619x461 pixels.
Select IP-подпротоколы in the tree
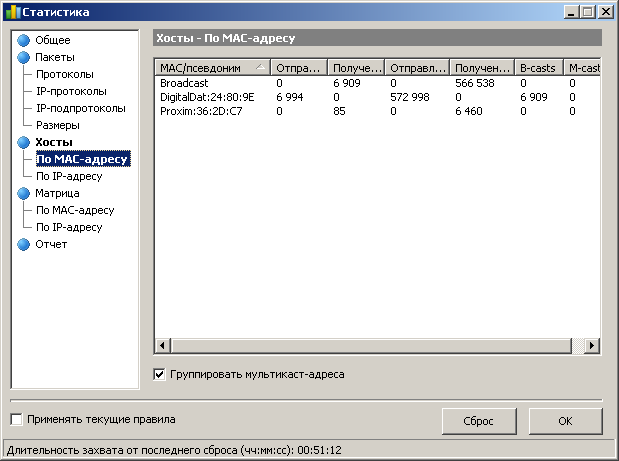tap(81, 108)
